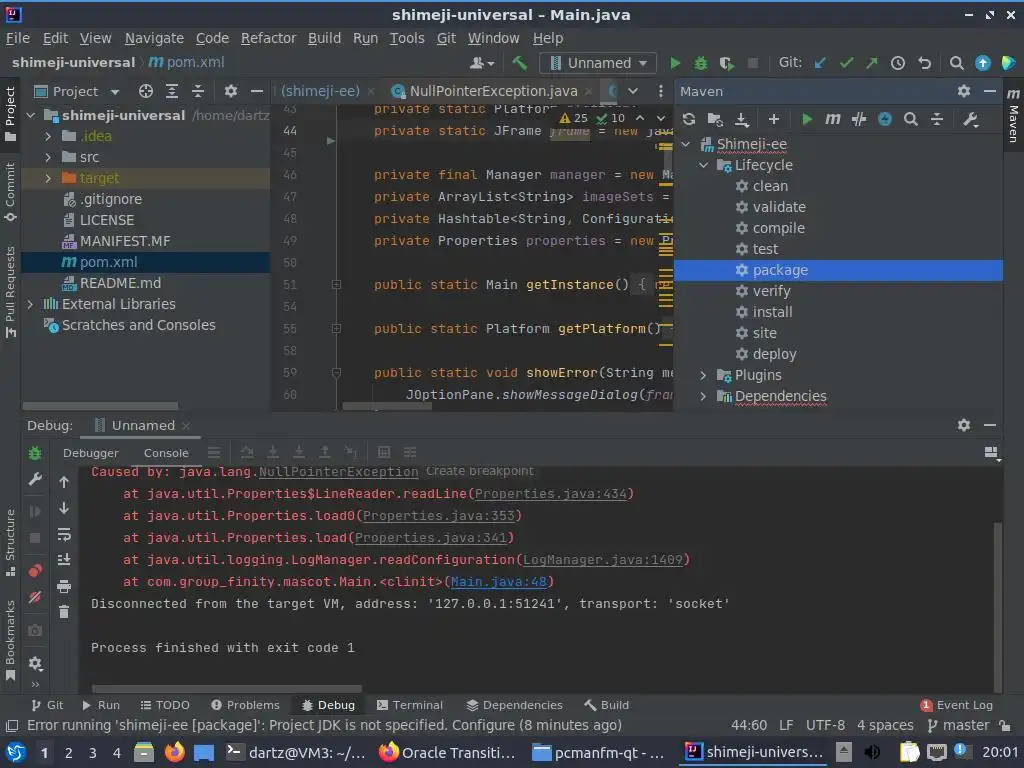Expand Plugins node in Maven panel
This screenshot has width=1024, height=768.
[703, 376]
